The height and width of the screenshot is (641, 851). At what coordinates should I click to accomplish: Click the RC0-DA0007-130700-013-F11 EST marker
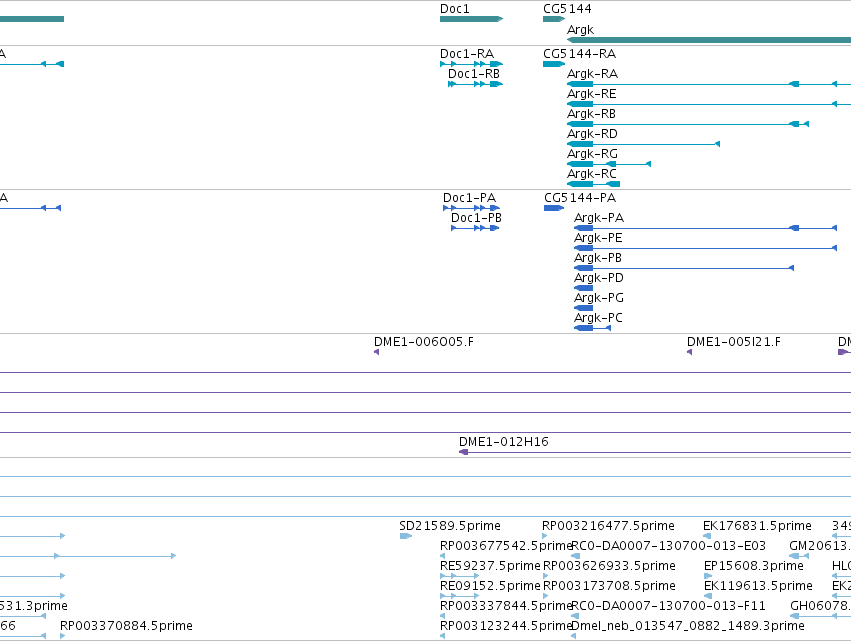tap(574, 616)
